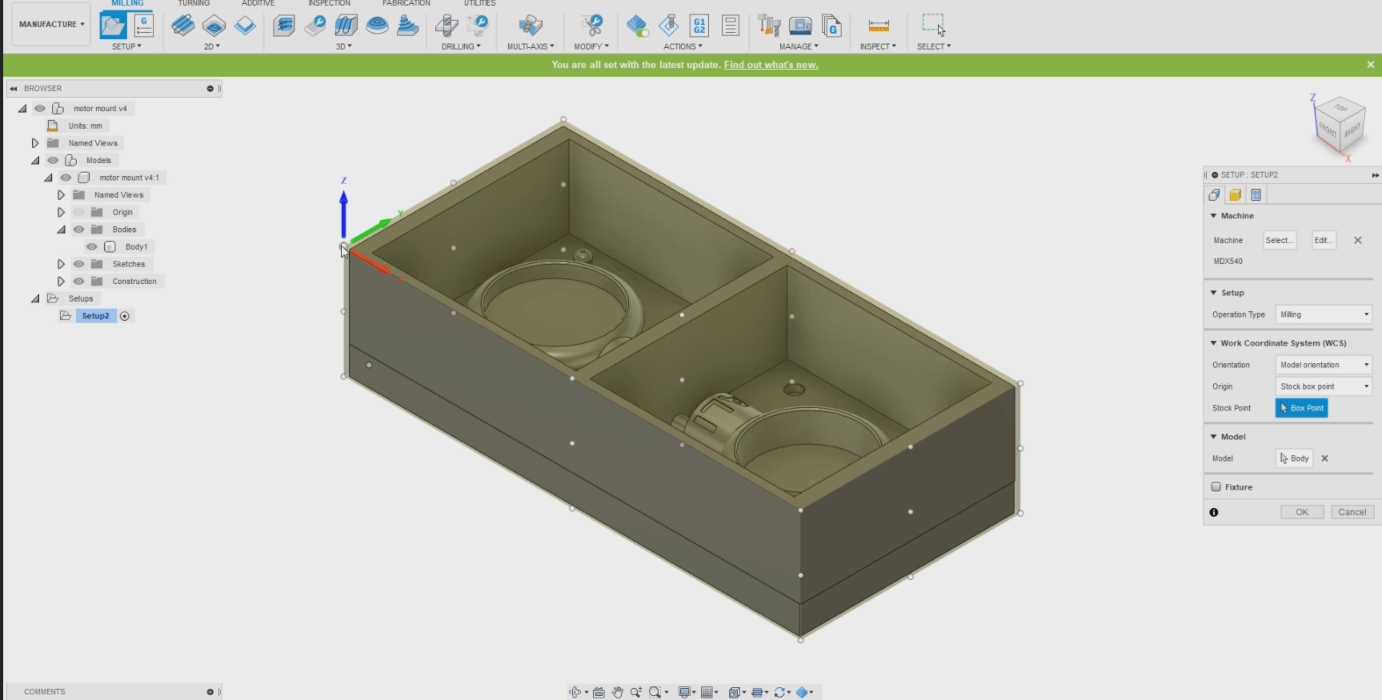Switch to the FABRICATION tab

point(406,4)
